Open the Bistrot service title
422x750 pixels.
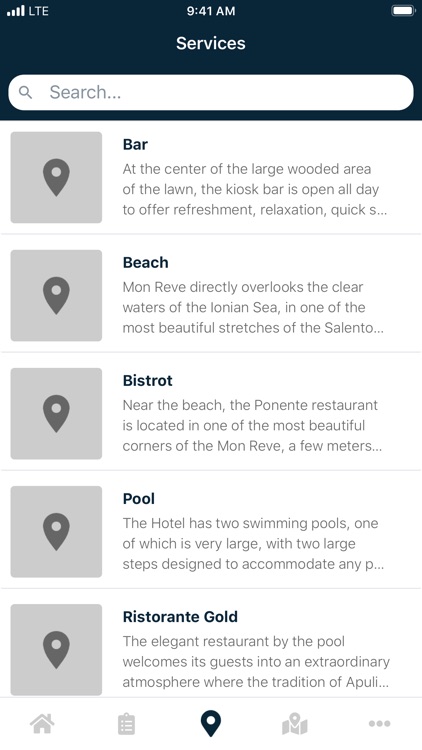pos(147,381)
